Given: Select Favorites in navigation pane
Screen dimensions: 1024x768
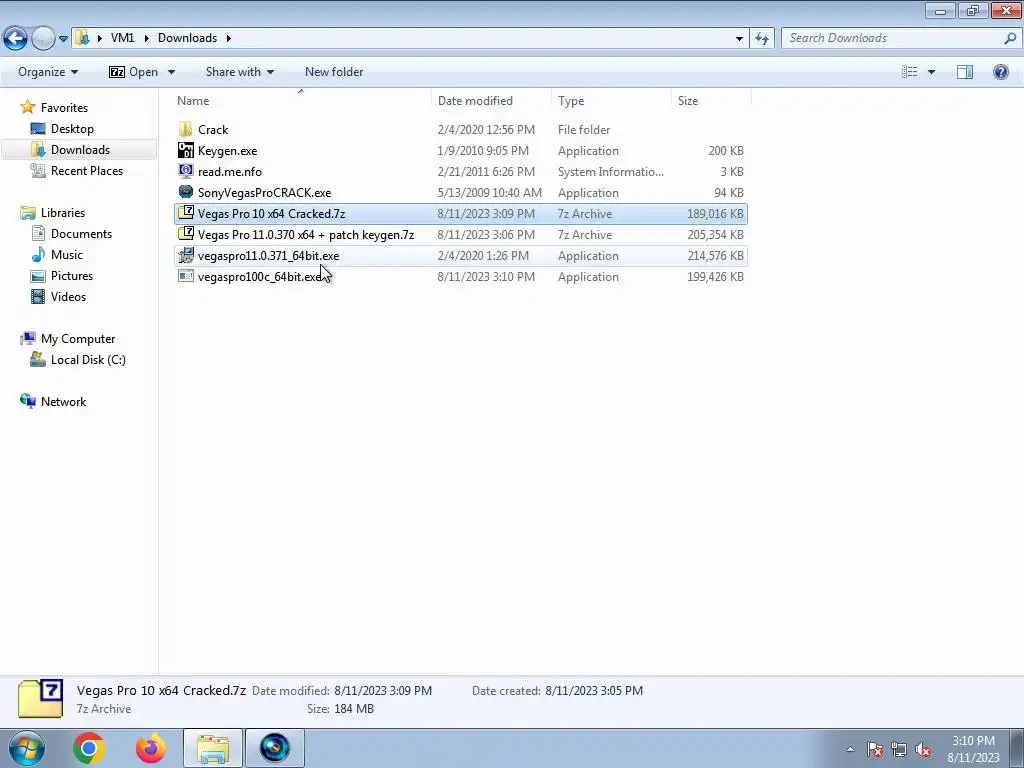Looking at the screenshot, I should tap(64, 108).
